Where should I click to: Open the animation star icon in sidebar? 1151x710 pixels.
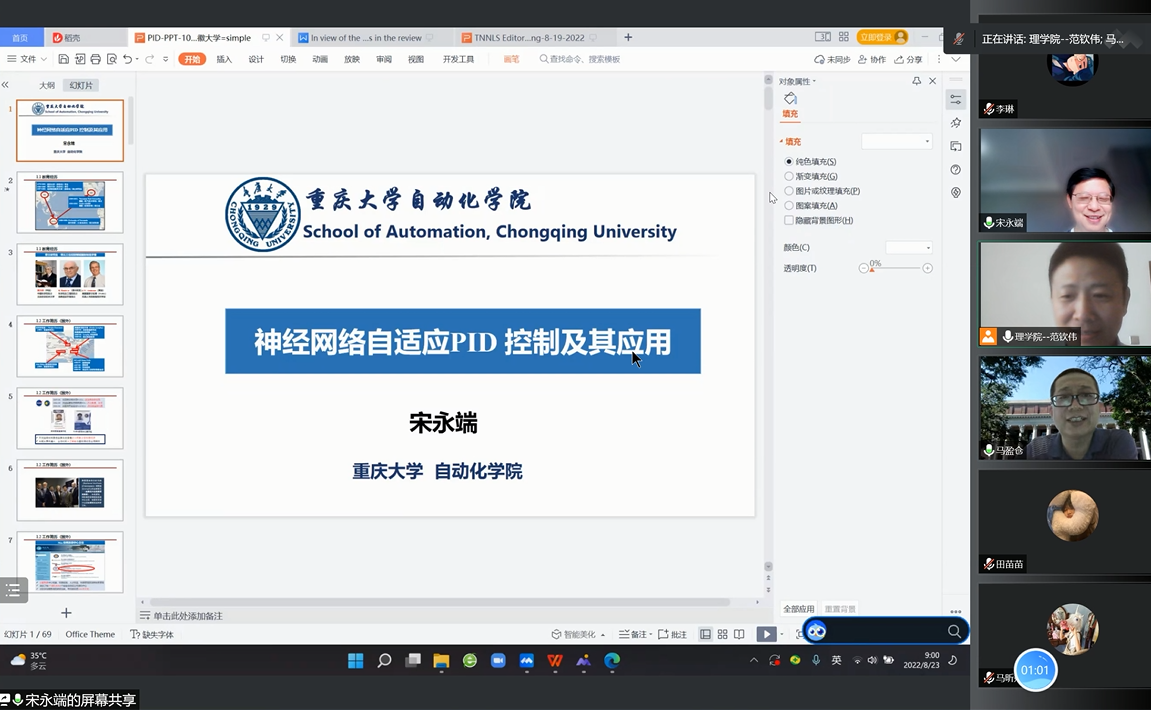(x=956, y=123)
